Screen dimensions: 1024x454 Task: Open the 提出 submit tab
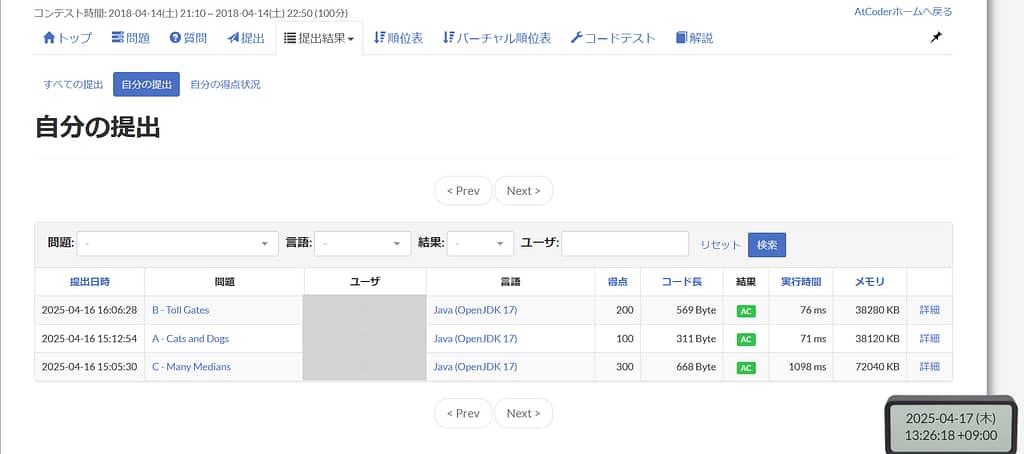coord(246,38)
